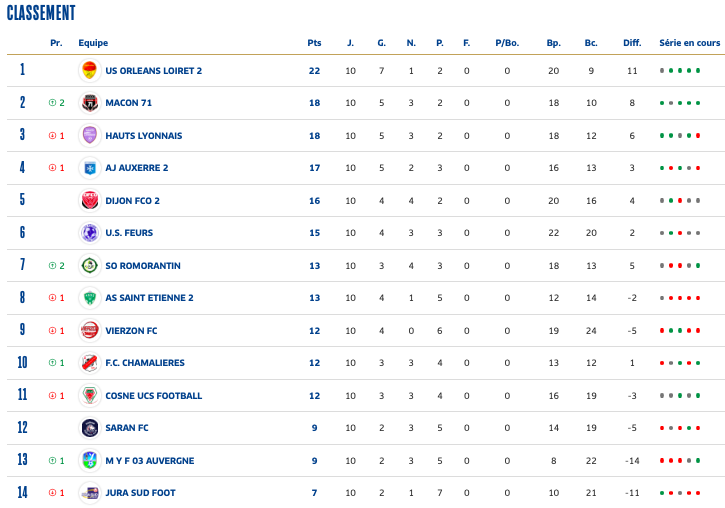
Task: Click the Série en cours column header
Action: [x=689, y=43]
